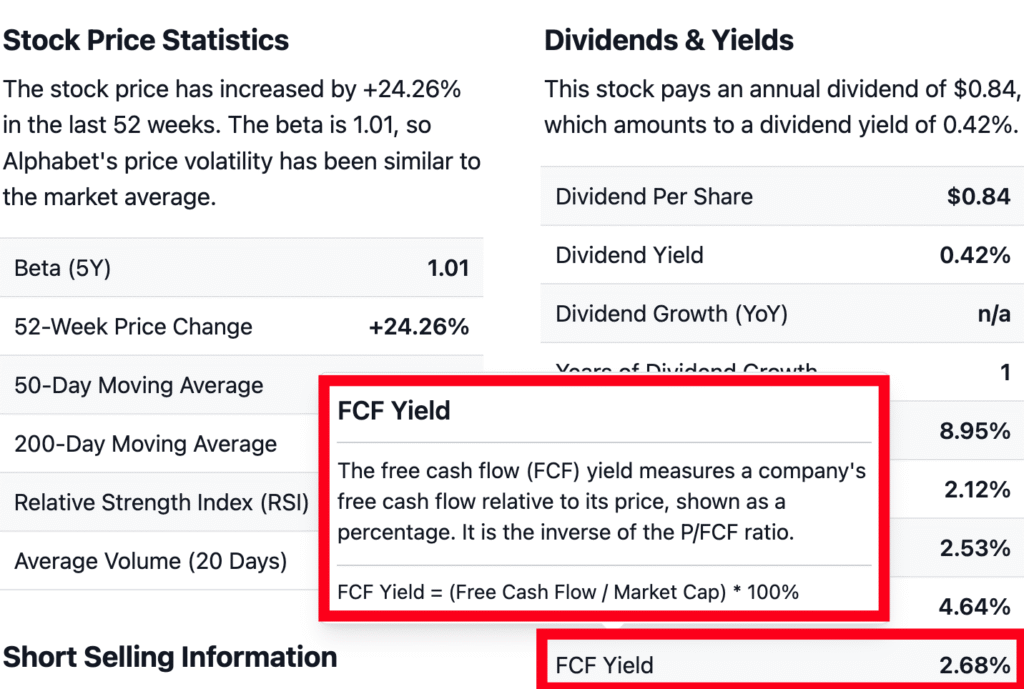
Task: Click the $0.84 dividend per share value
Action: (x=979, y=197)
